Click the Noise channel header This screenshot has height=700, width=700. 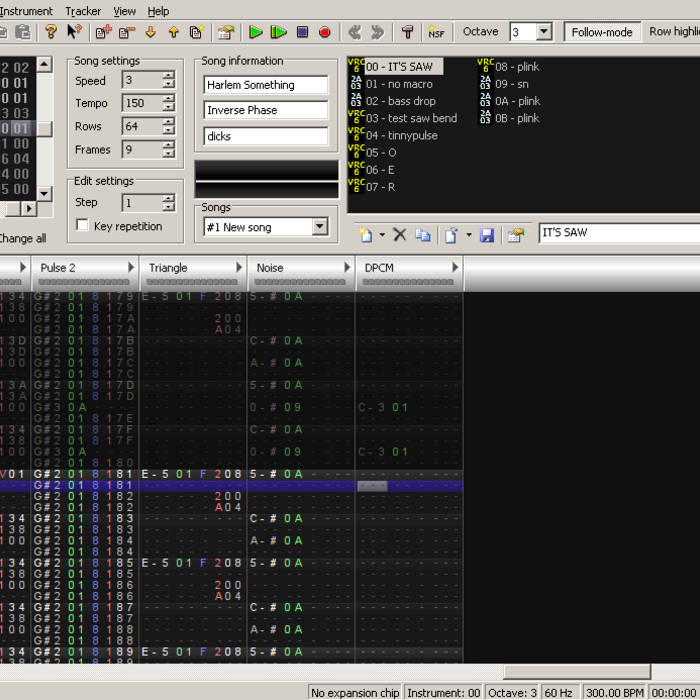click(x=270, y=267)
